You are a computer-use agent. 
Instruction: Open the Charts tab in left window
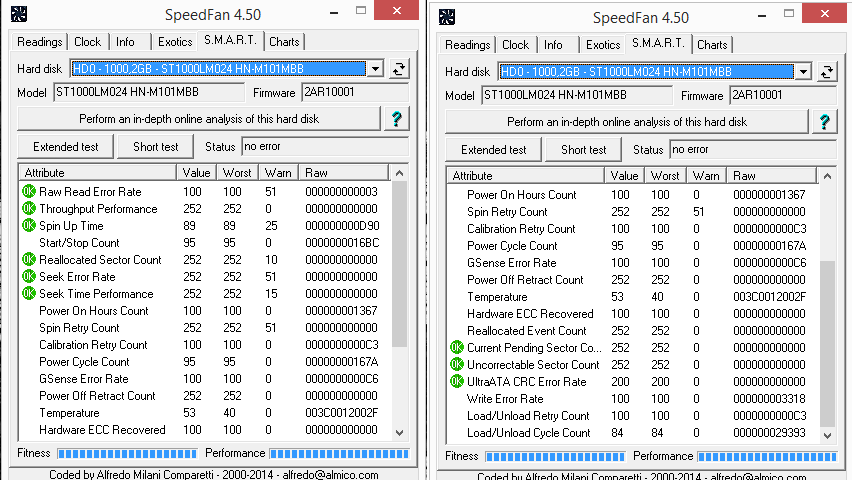tap(284, 42)
